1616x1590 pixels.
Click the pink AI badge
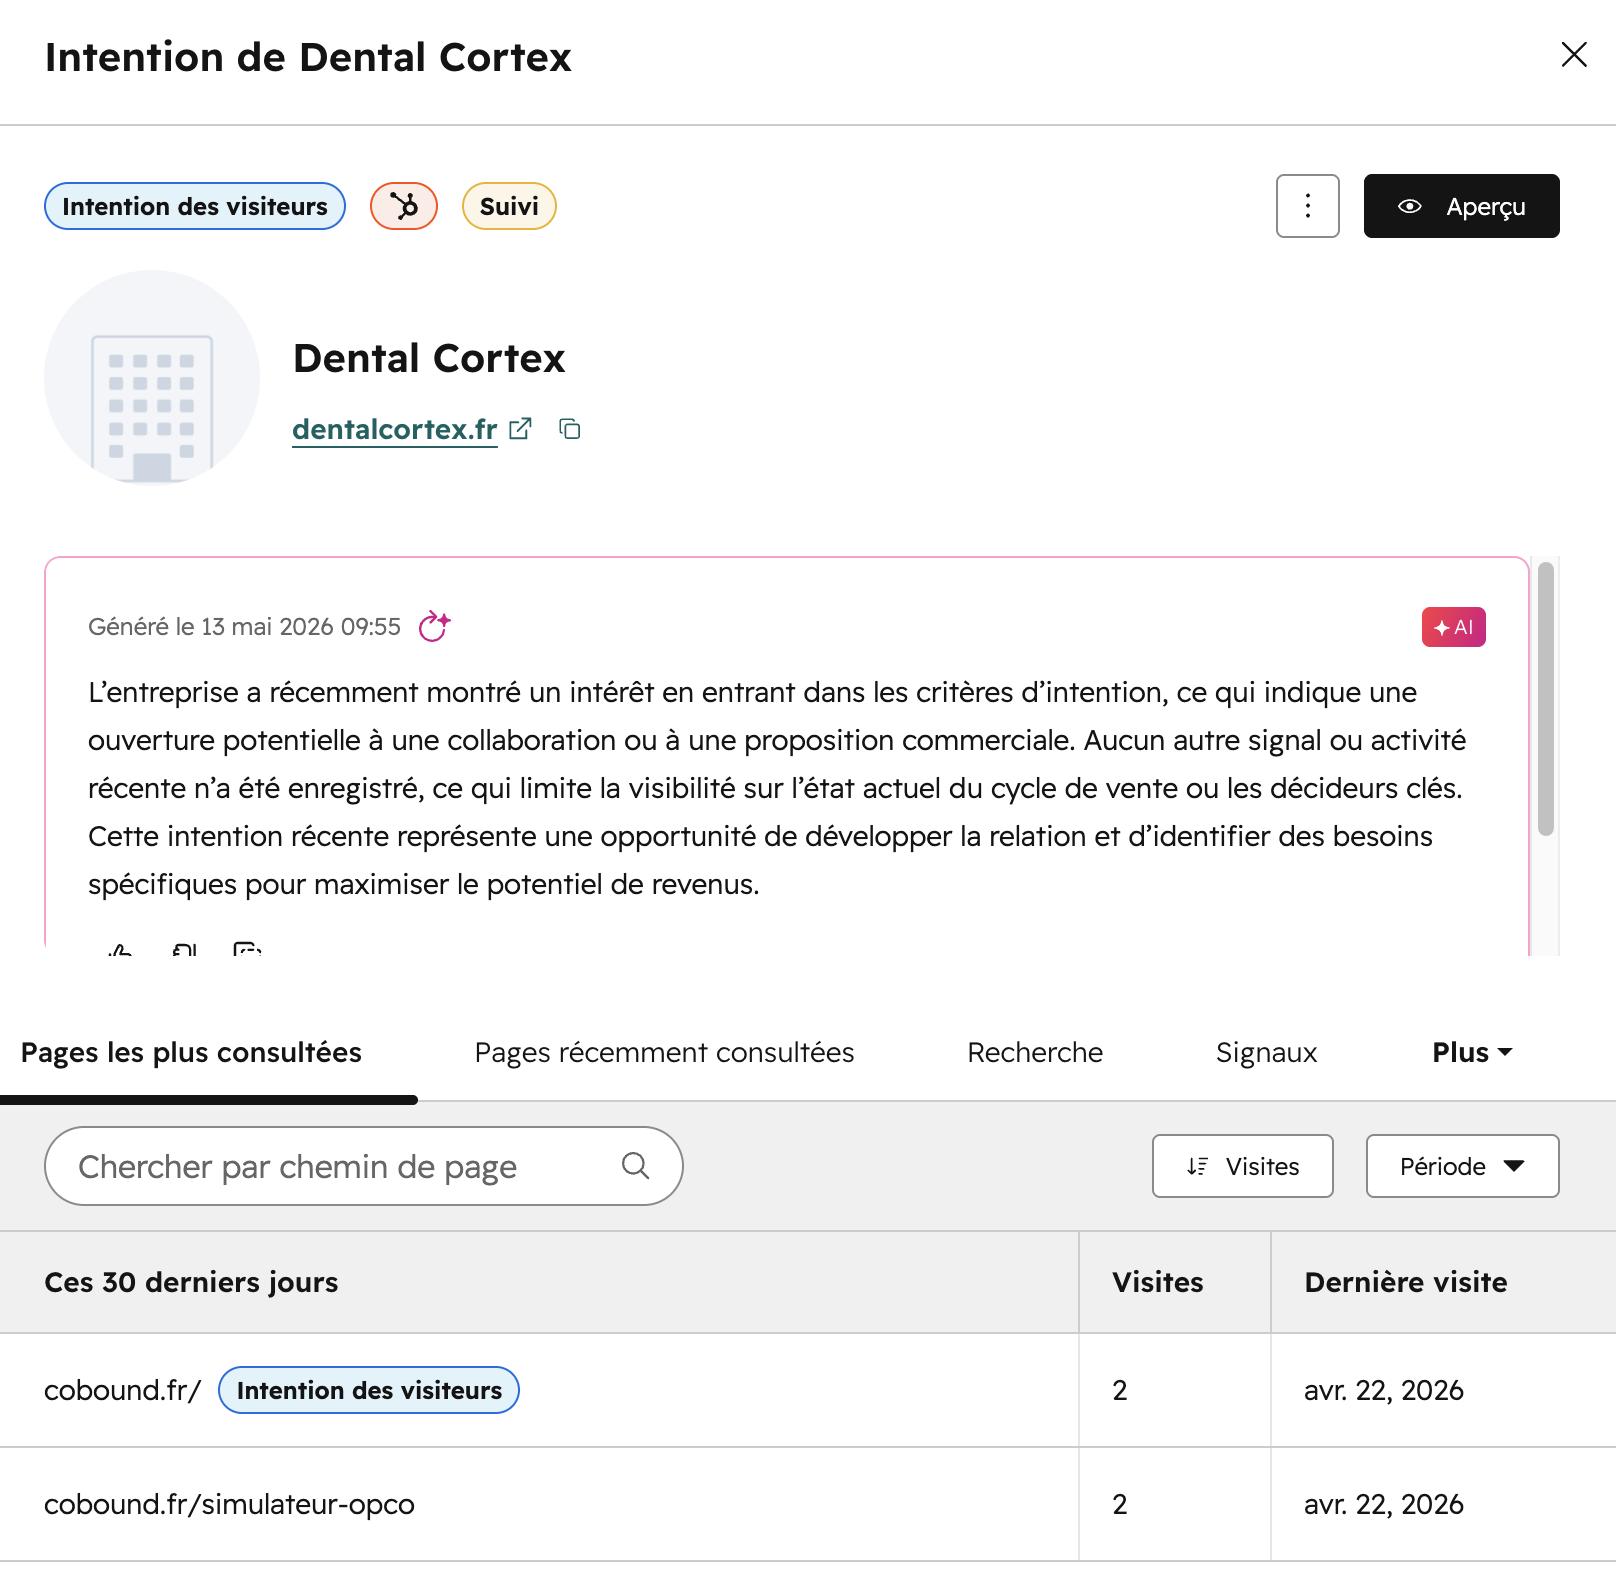1454,627
